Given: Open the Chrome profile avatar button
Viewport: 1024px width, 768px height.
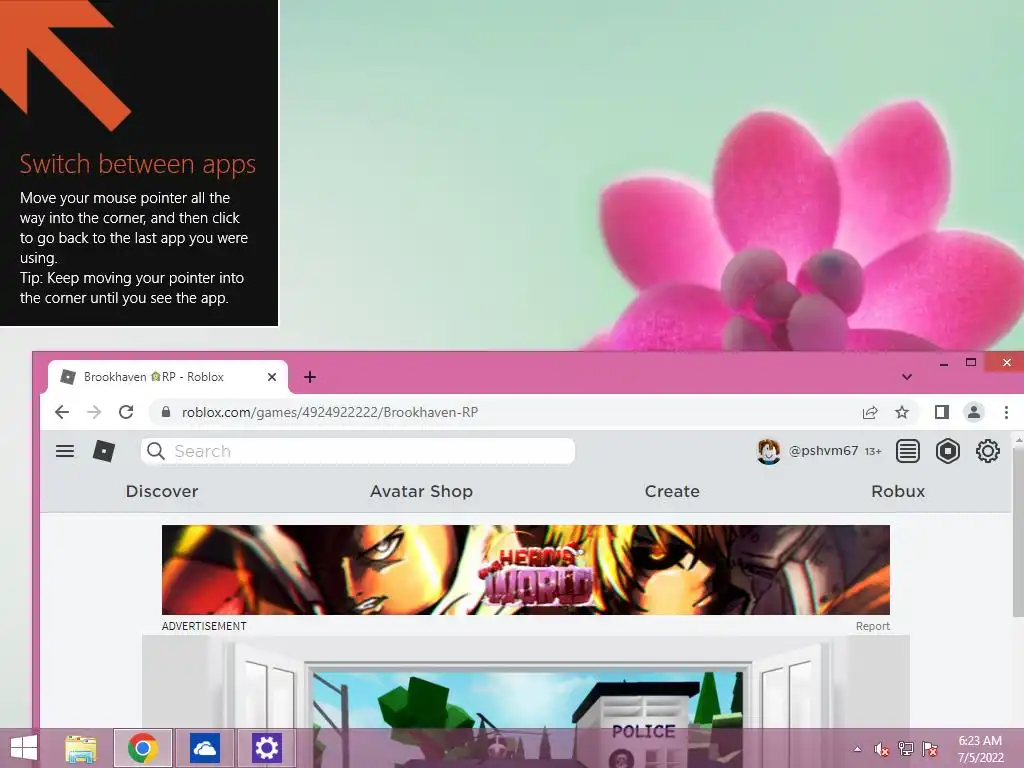Looking at the screenshot, I should point(974,412).
